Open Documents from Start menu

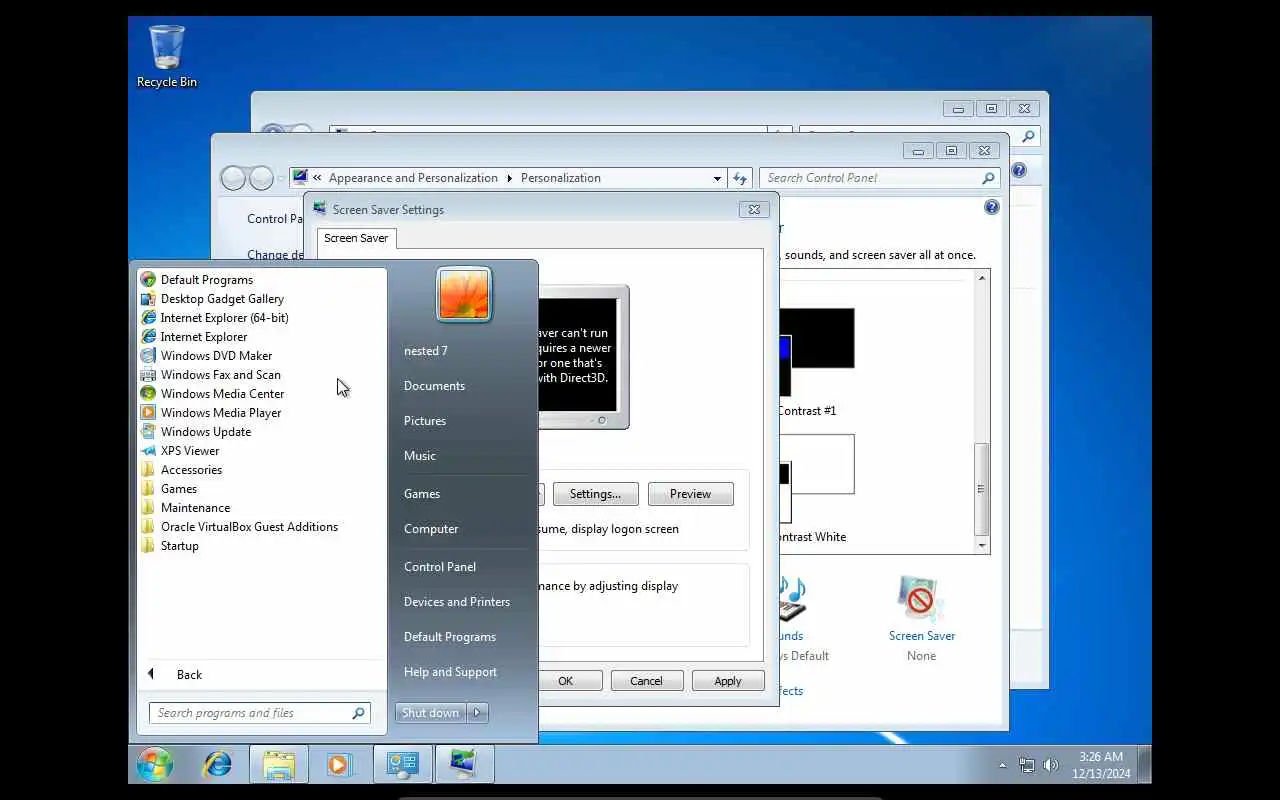(x=434, y=386)
